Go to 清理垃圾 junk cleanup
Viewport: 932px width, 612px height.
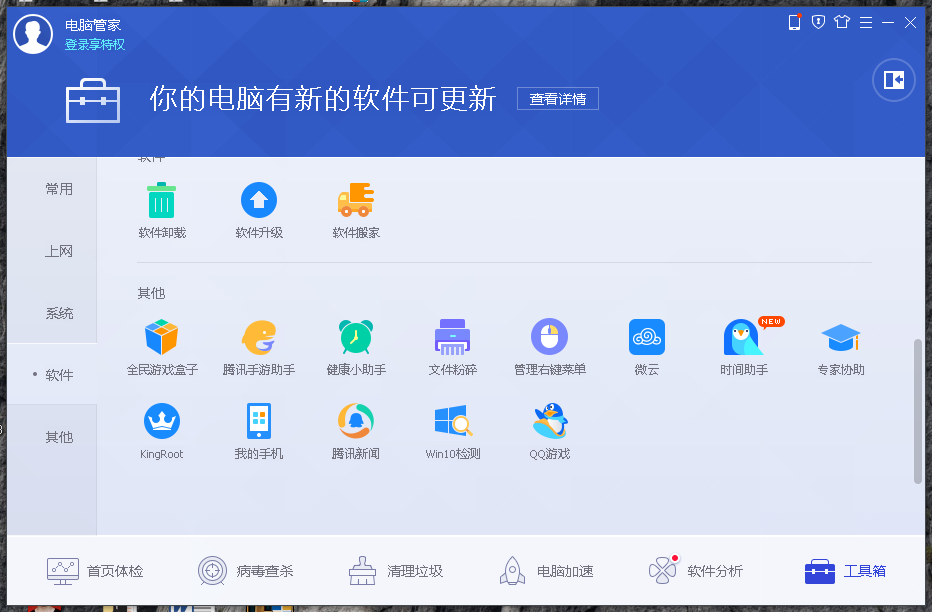396,571
